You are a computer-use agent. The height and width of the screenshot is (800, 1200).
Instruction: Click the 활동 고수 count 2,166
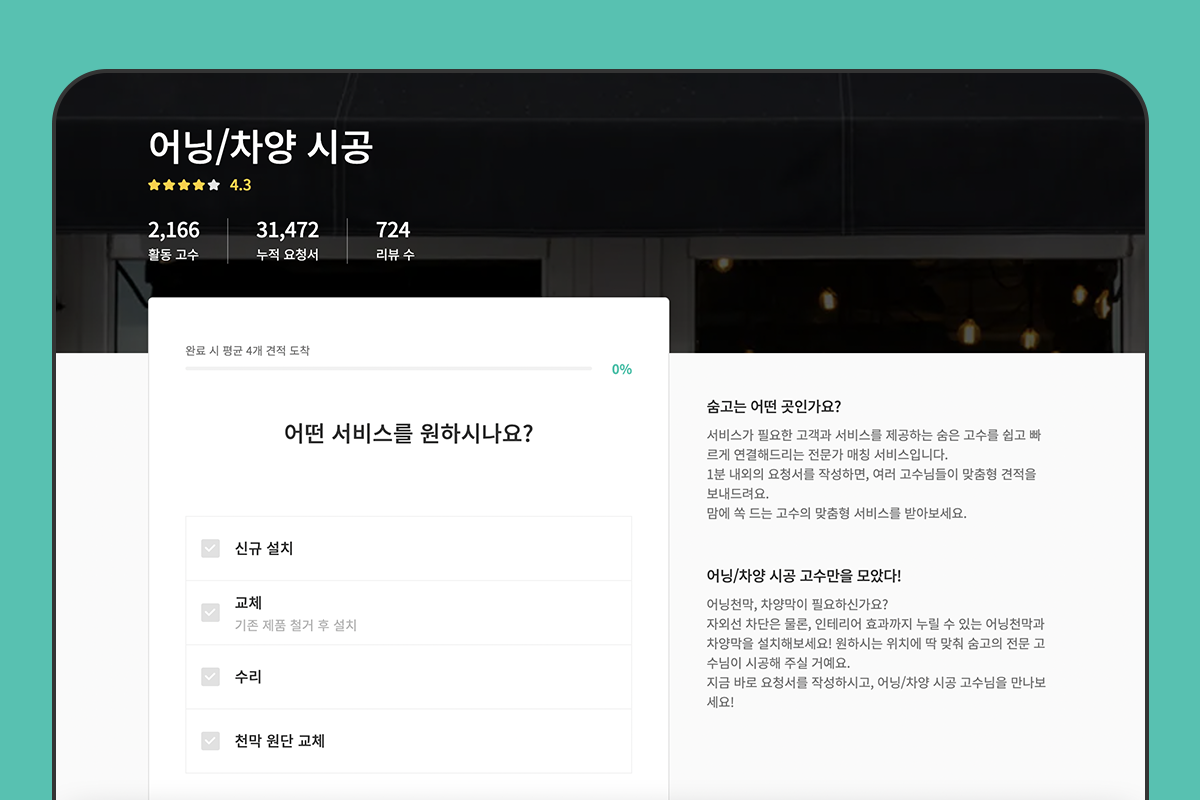click(174, 229)
